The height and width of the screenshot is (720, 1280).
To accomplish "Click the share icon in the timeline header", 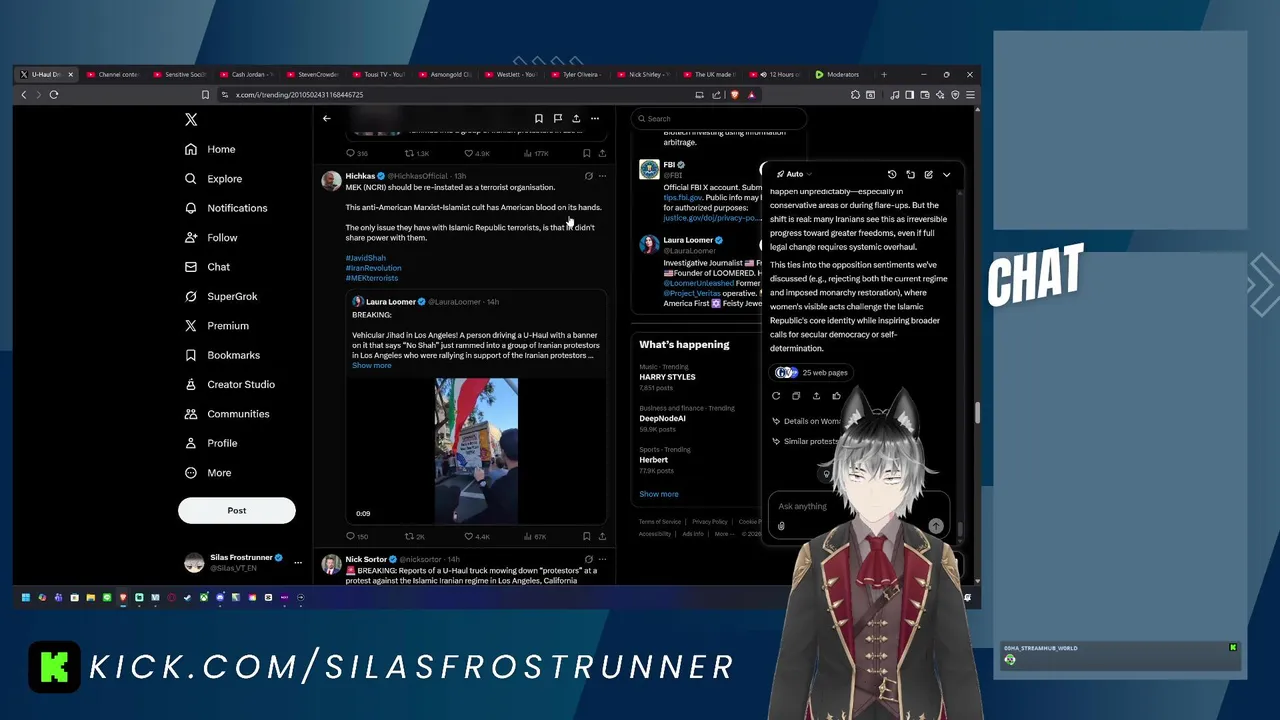I will coord(576,118).
